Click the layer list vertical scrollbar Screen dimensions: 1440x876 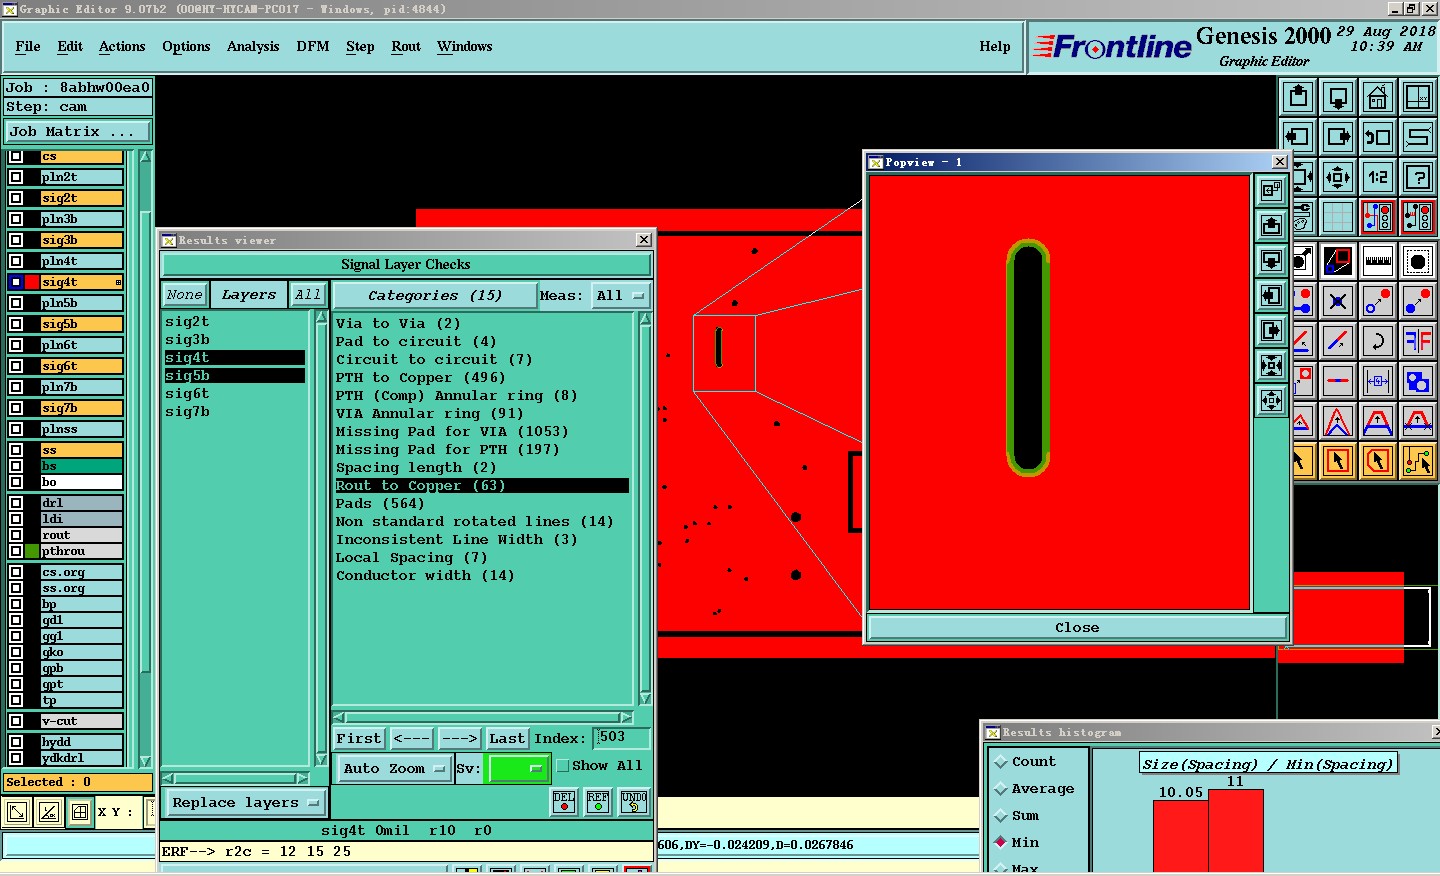coord(146,458)
